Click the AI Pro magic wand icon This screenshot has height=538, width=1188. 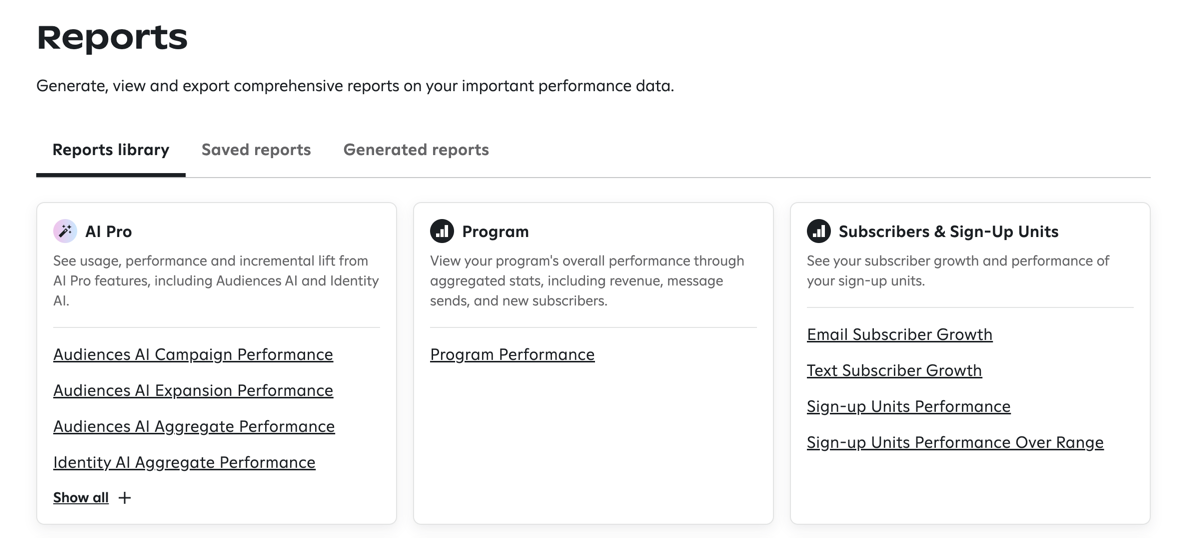(65, 231)
